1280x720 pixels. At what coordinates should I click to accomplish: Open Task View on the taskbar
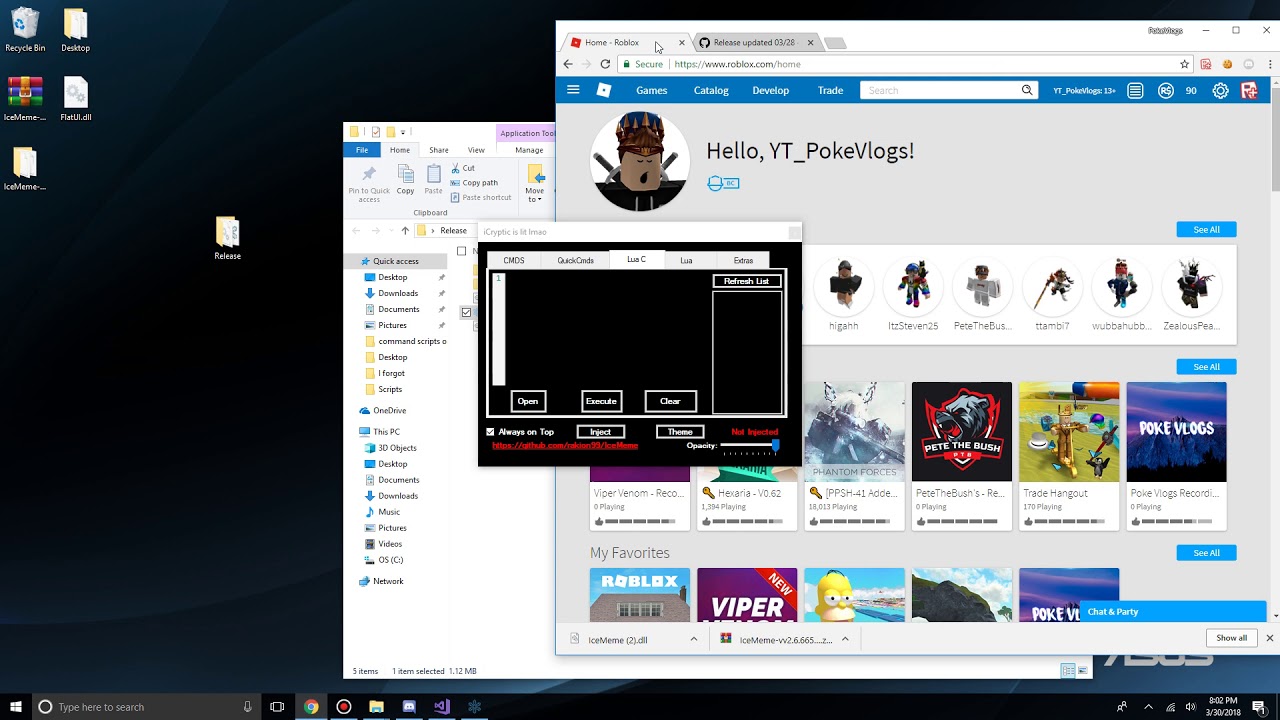coord(277,706)
